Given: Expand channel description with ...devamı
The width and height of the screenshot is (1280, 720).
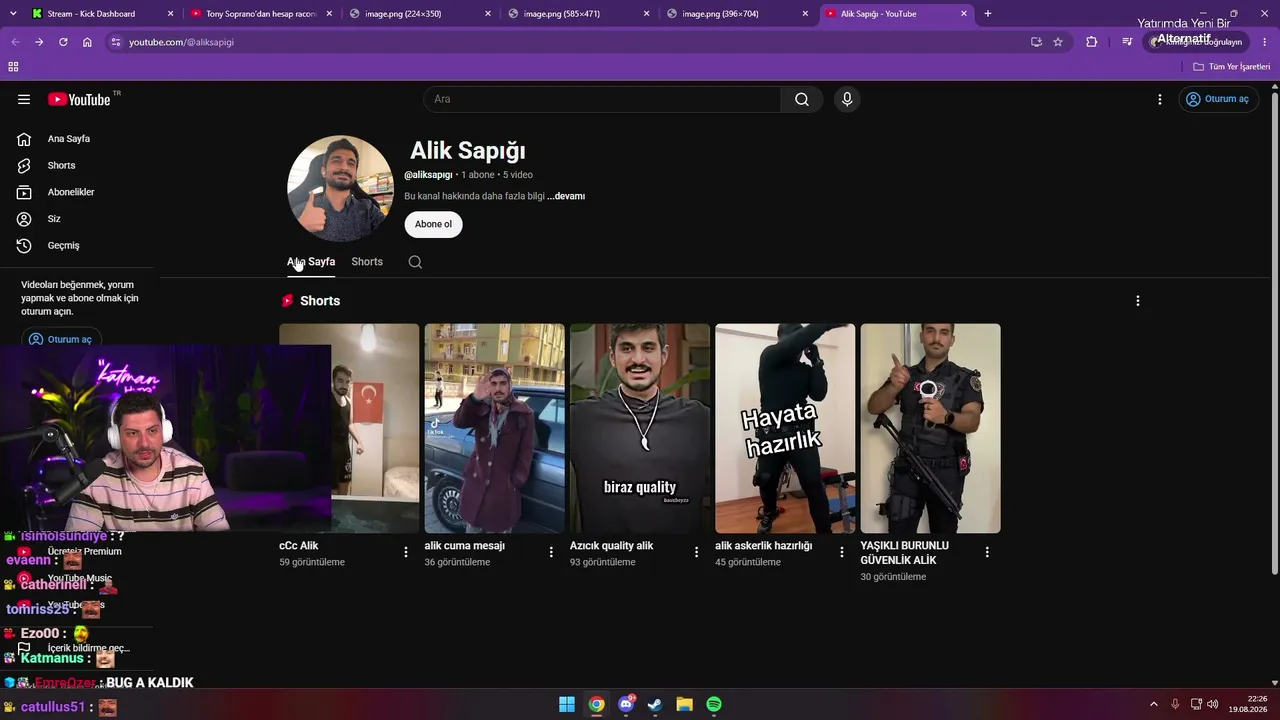Looking at the screenshot, I should tap(566, 196).
